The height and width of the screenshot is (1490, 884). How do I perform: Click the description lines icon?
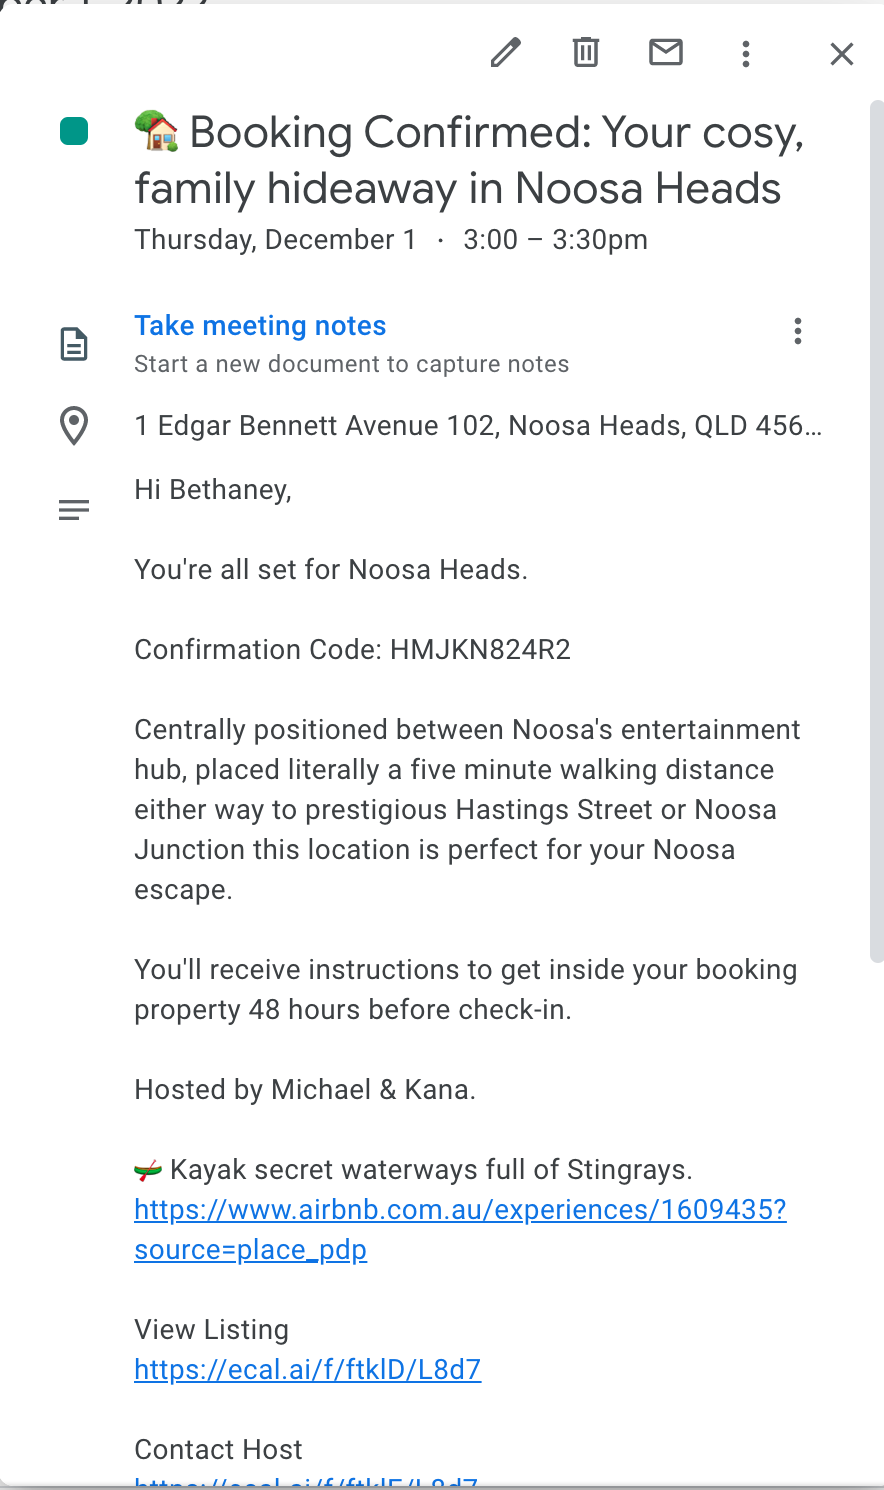tap(74, 510)
